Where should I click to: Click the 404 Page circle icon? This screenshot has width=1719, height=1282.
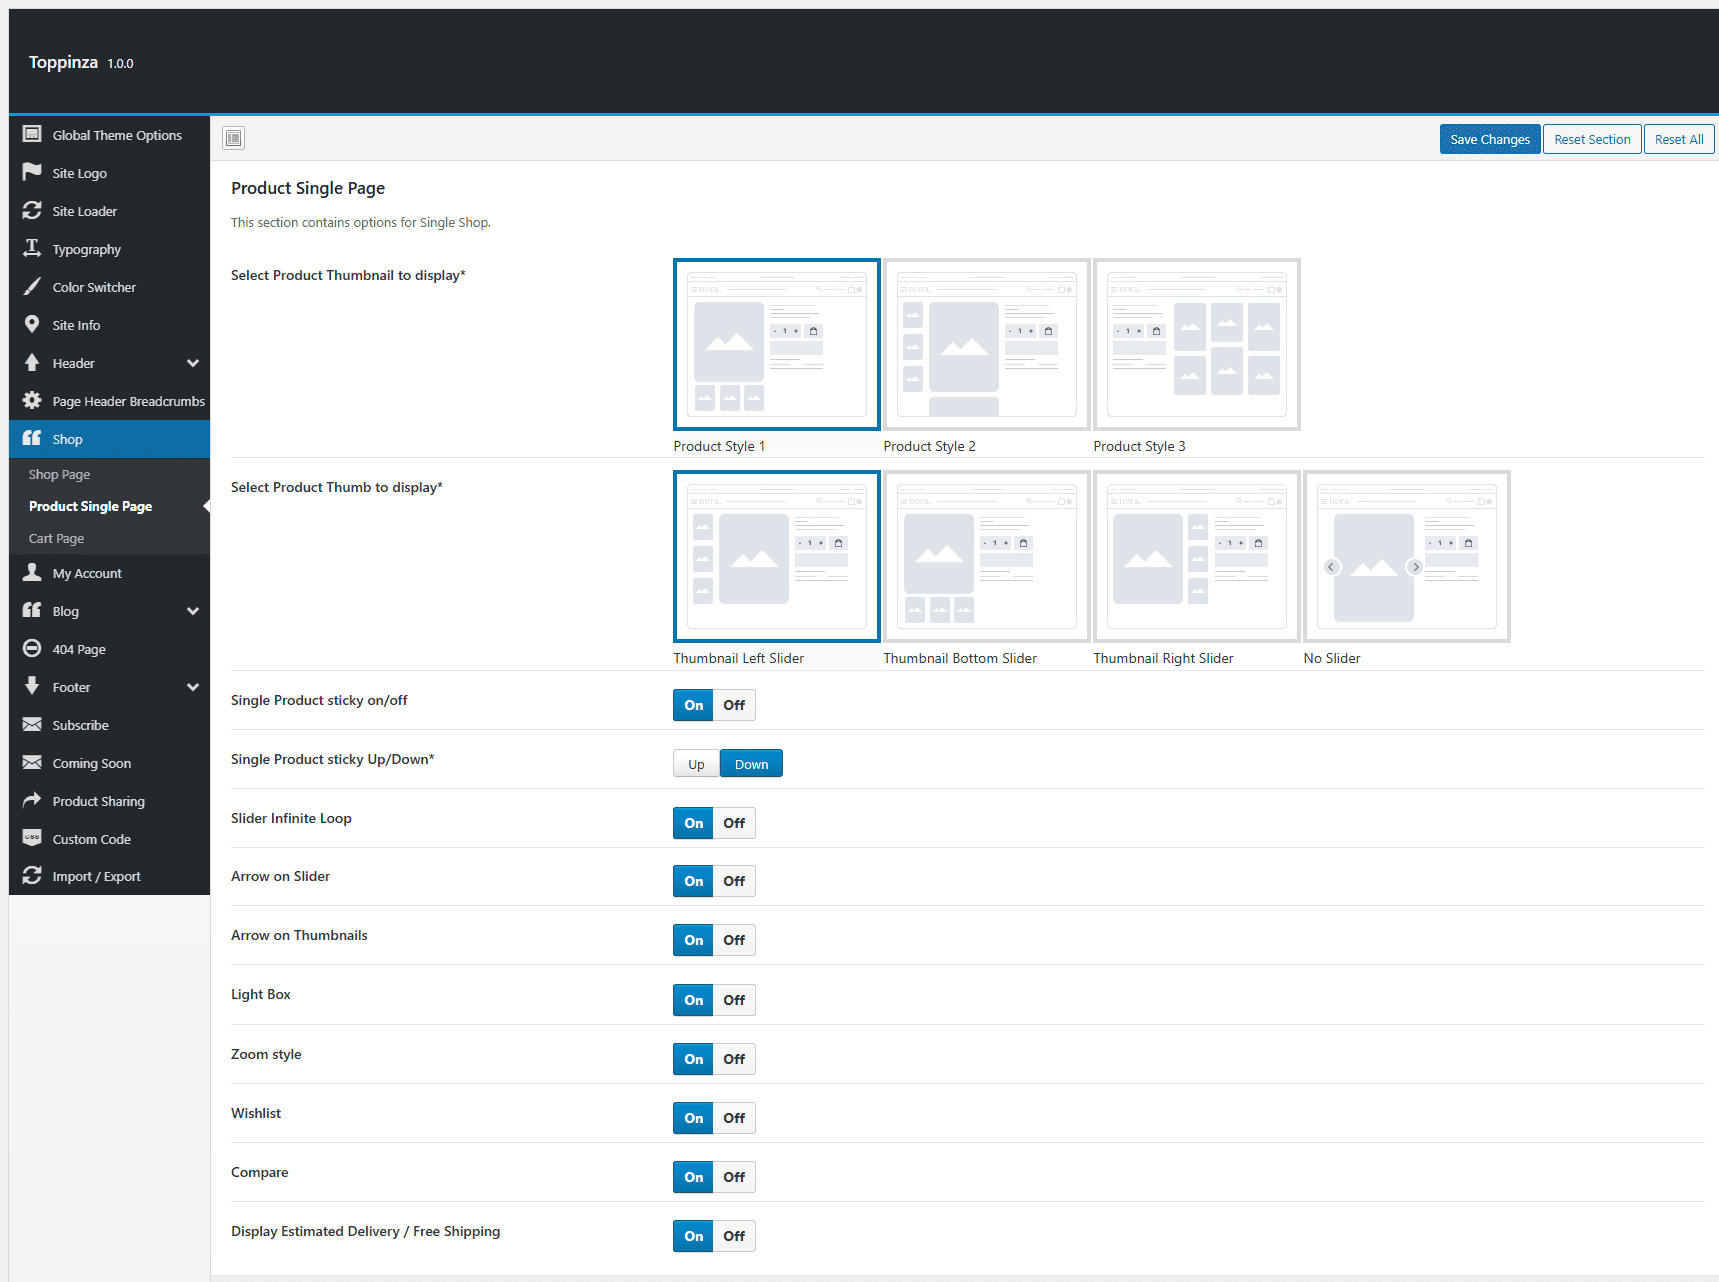pos(32,648)
